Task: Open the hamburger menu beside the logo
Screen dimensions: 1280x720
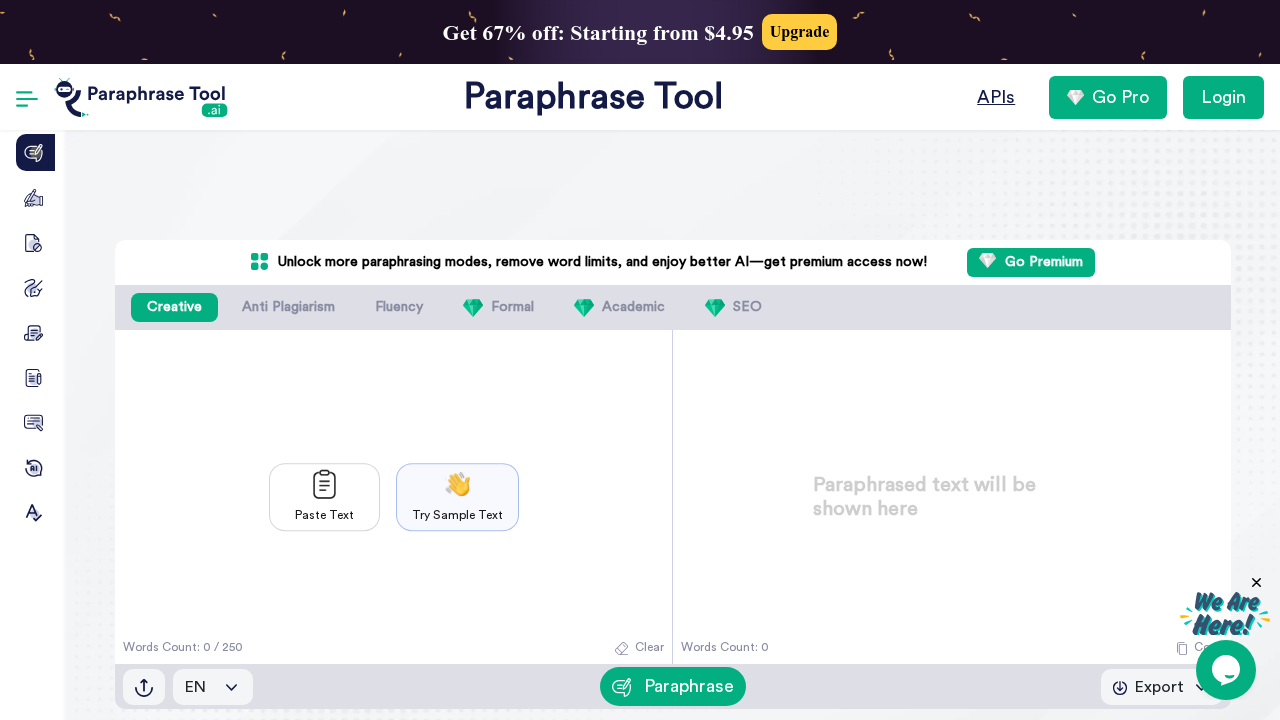Action: (26, 97)
